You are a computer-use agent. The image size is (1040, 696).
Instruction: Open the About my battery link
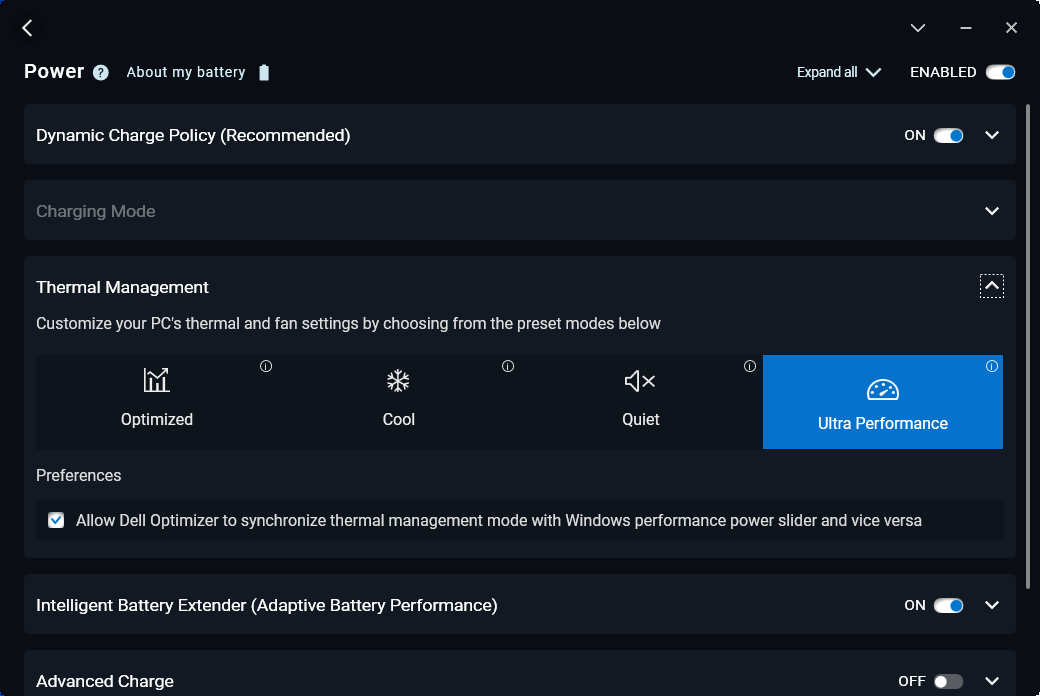pos(186,72)
